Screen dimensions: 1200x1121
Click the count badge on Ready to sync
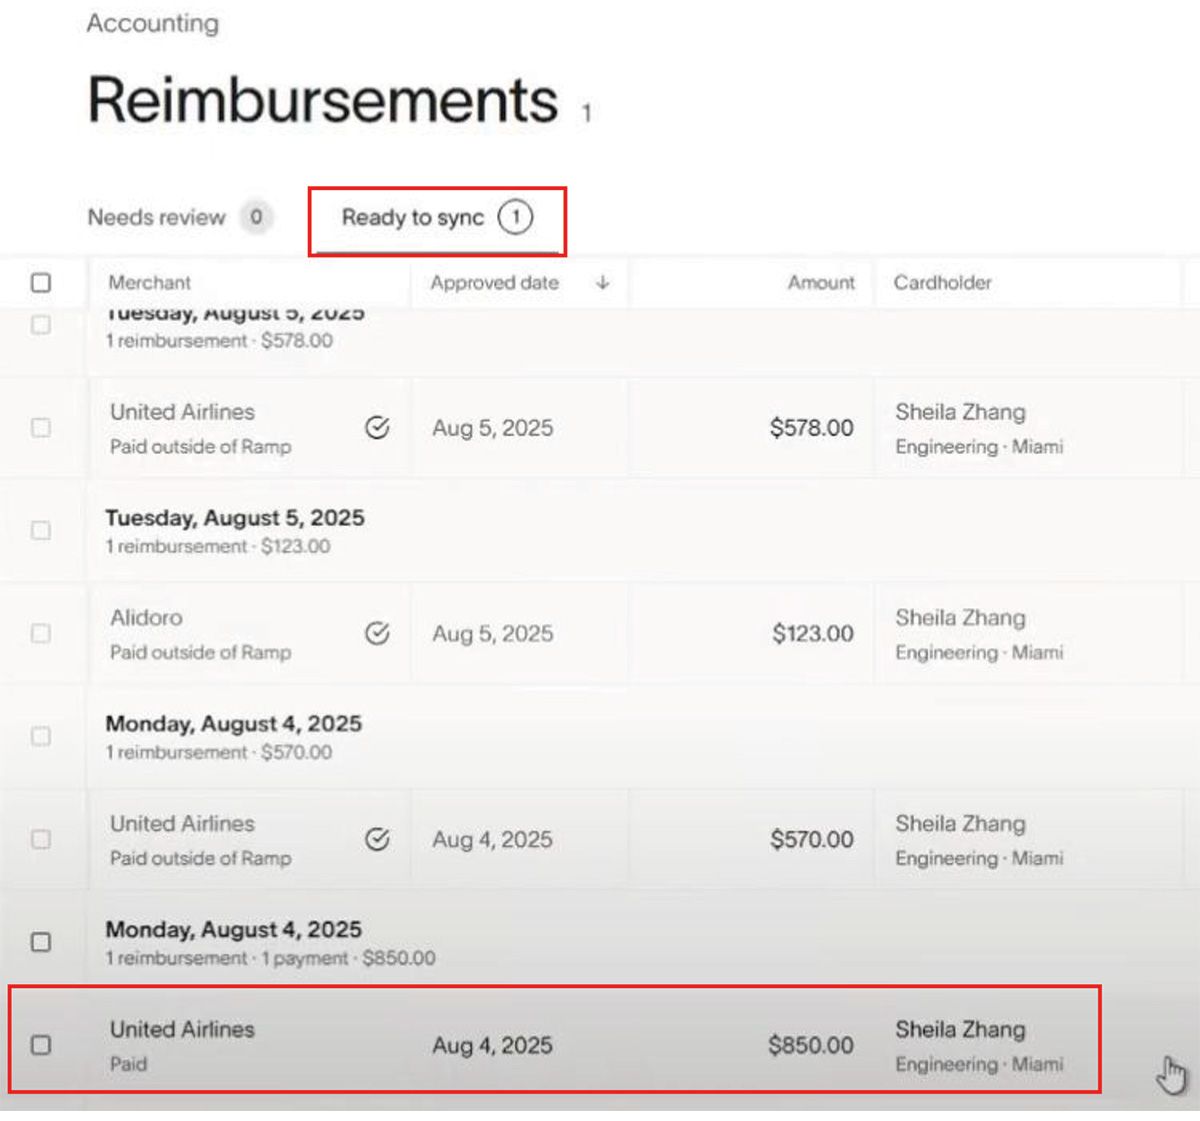pyautogui.click(x=515, y=217)
